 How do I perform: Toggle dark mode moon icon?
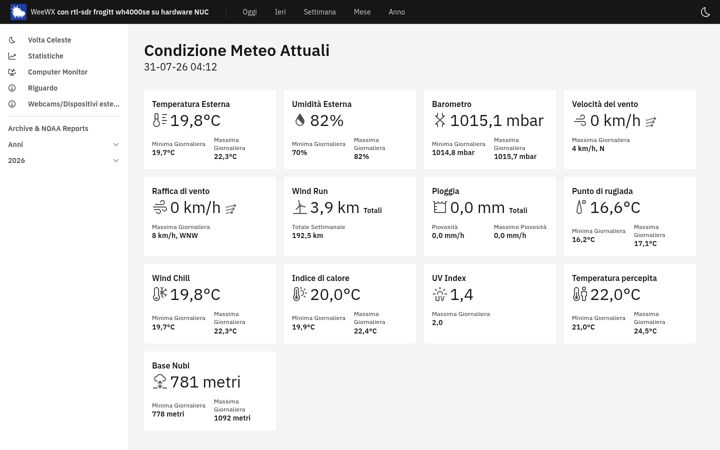[705, 12]
